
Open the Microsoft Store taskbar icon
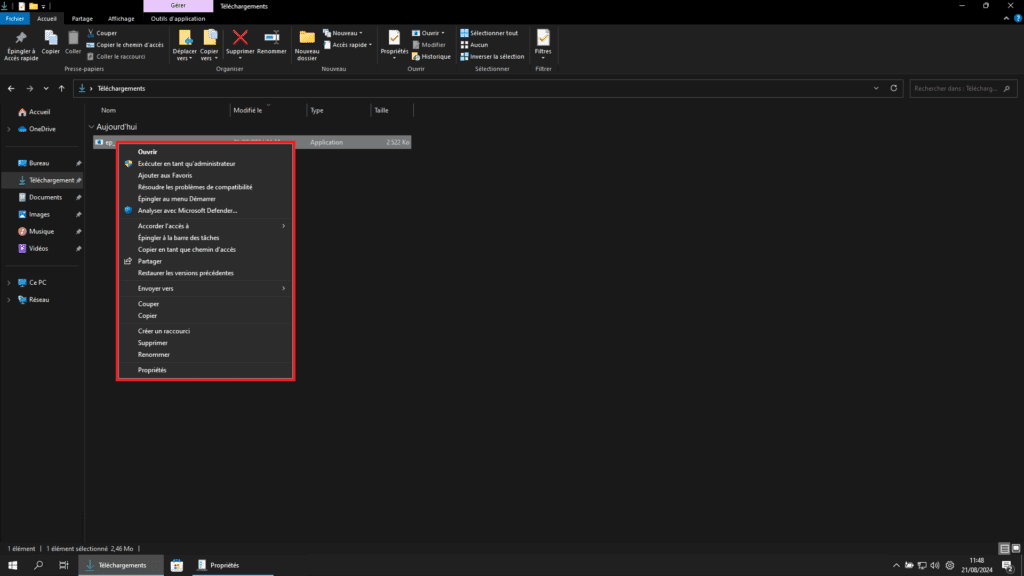(177, 565)
